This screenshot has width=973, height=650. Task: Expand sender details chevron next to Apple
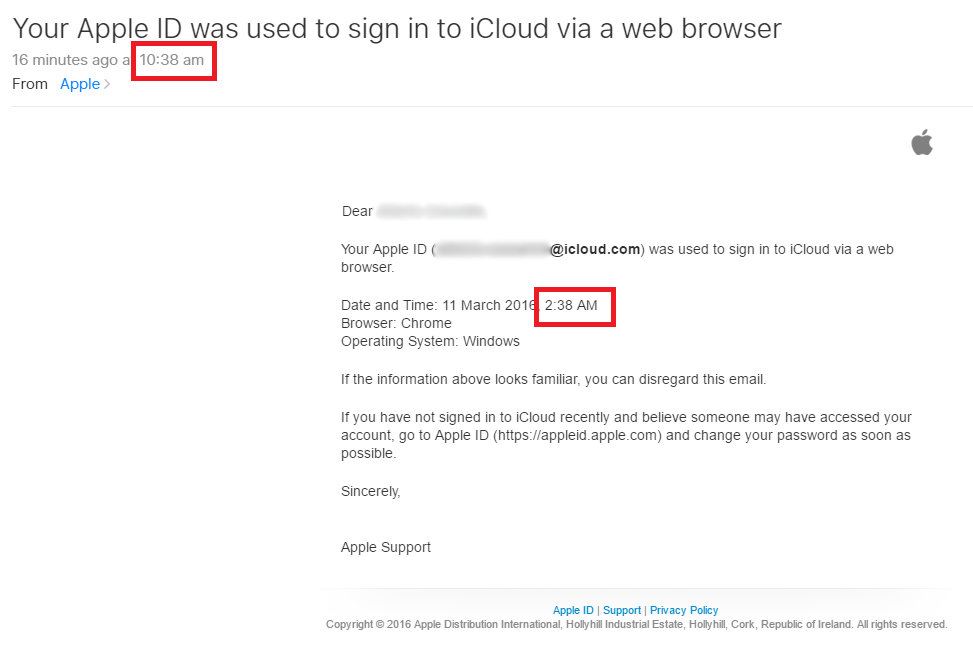pyautogui.click(x=107, y=85)
